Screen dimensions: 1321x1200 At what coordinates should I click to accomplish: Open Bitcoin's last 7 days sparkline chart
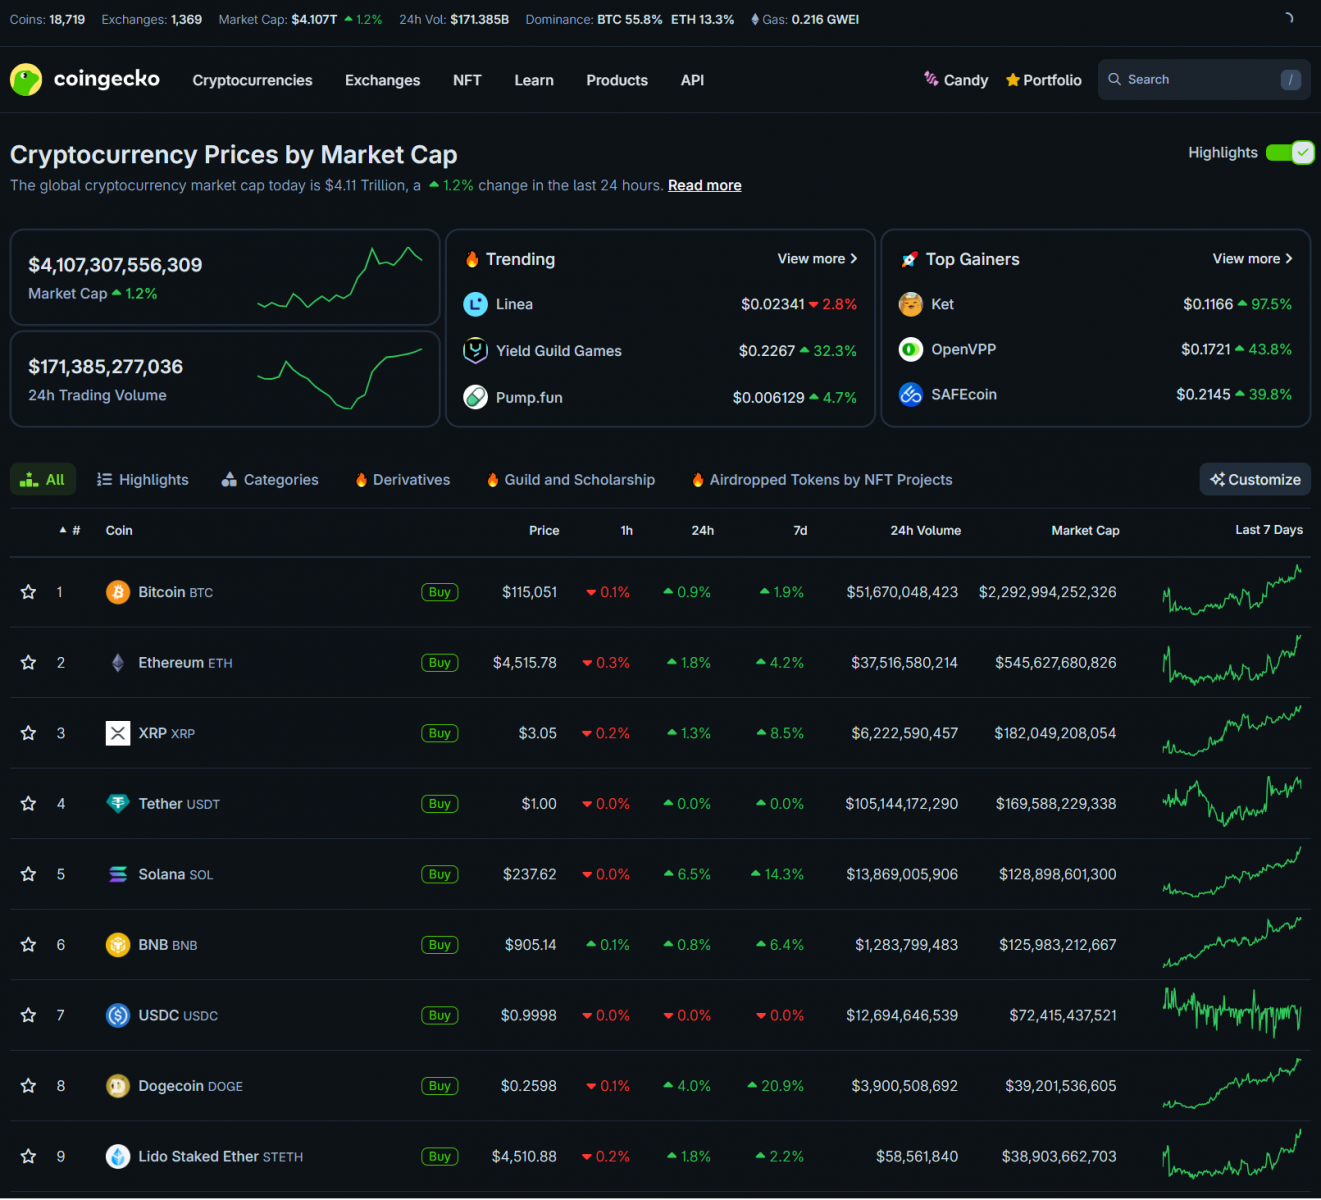[1232, 592]
